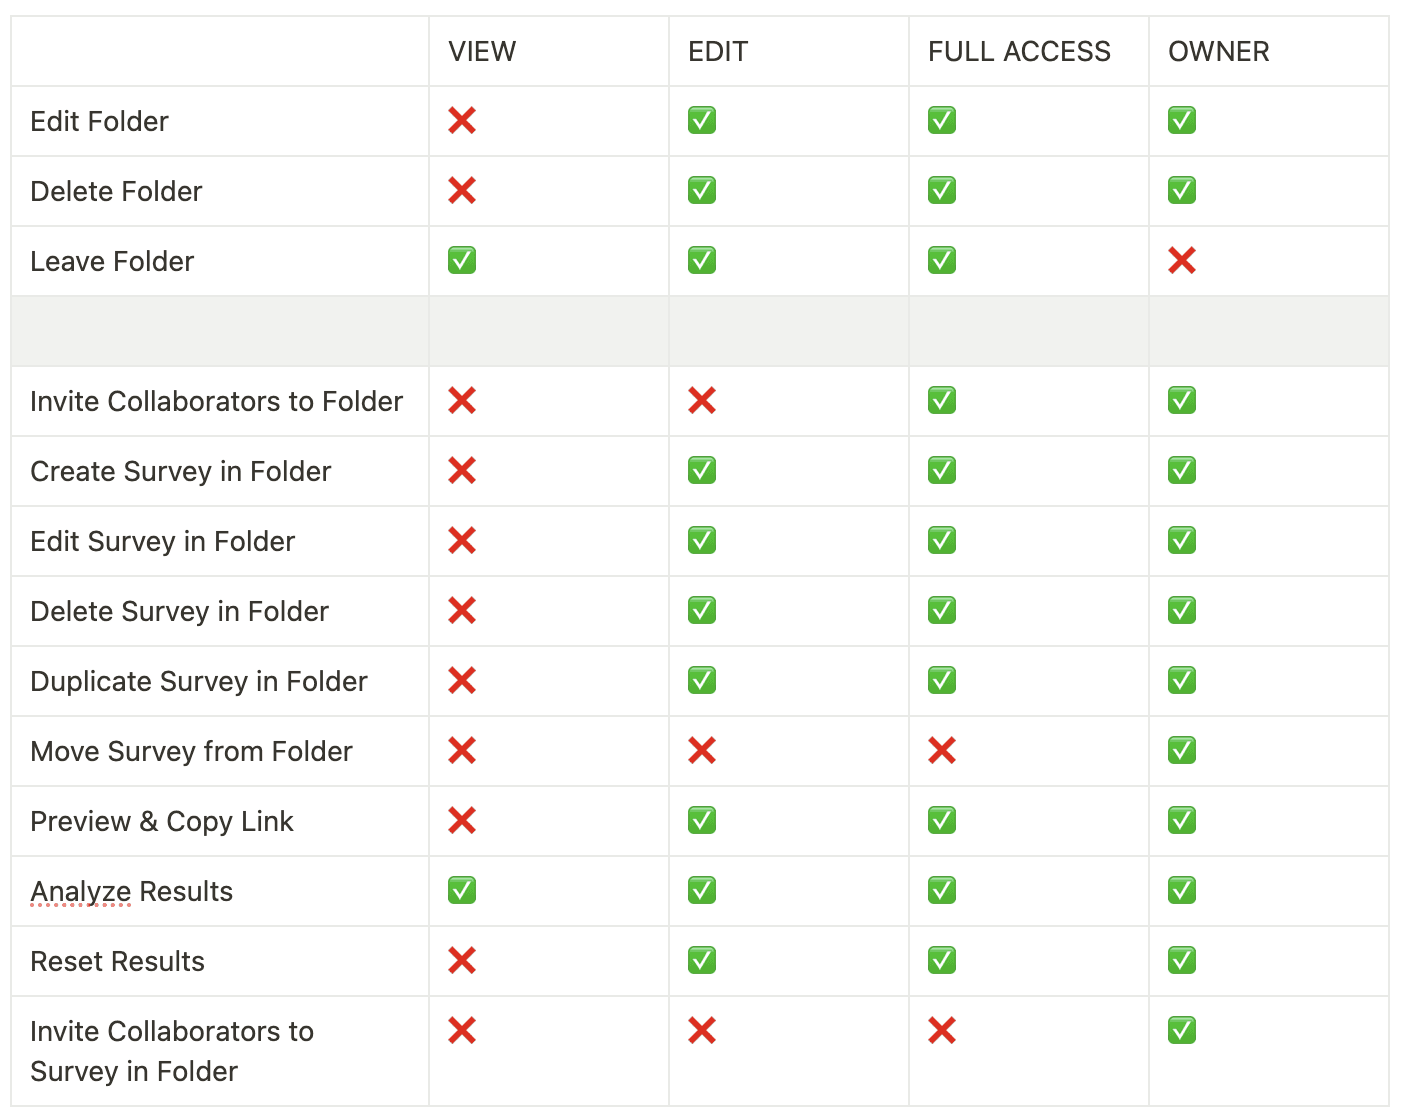
Task: Click the FULL ACCESS checkmark for Invite Collaborators to Folder
Action: tap(941, 400)
